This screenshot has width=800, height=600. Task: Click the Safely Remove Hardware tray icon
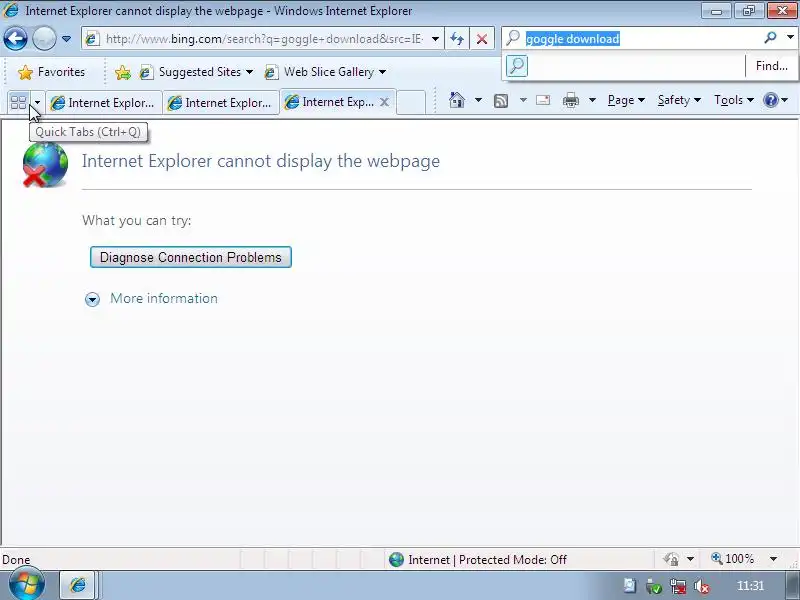pyautogui.click(x=654, y=587)
